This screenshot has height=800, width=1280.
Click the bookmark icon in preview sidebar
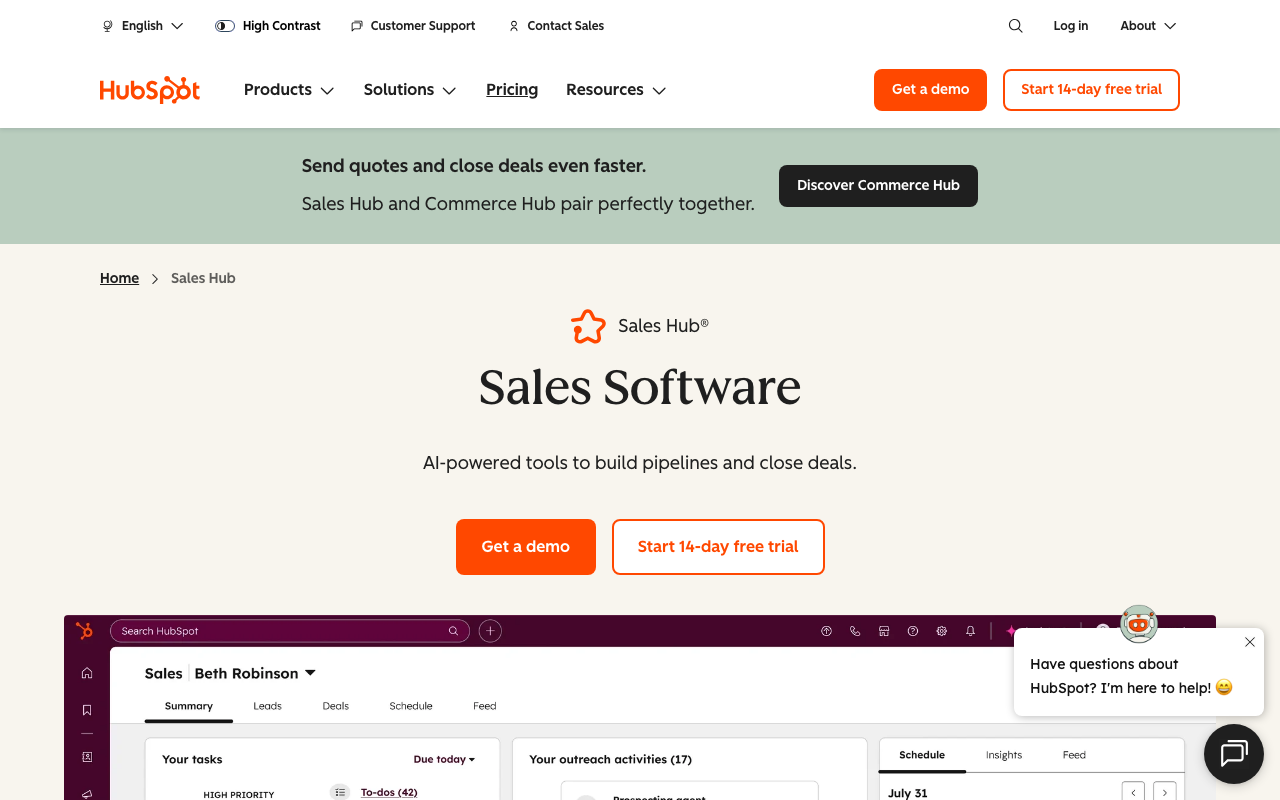(87, 710)
